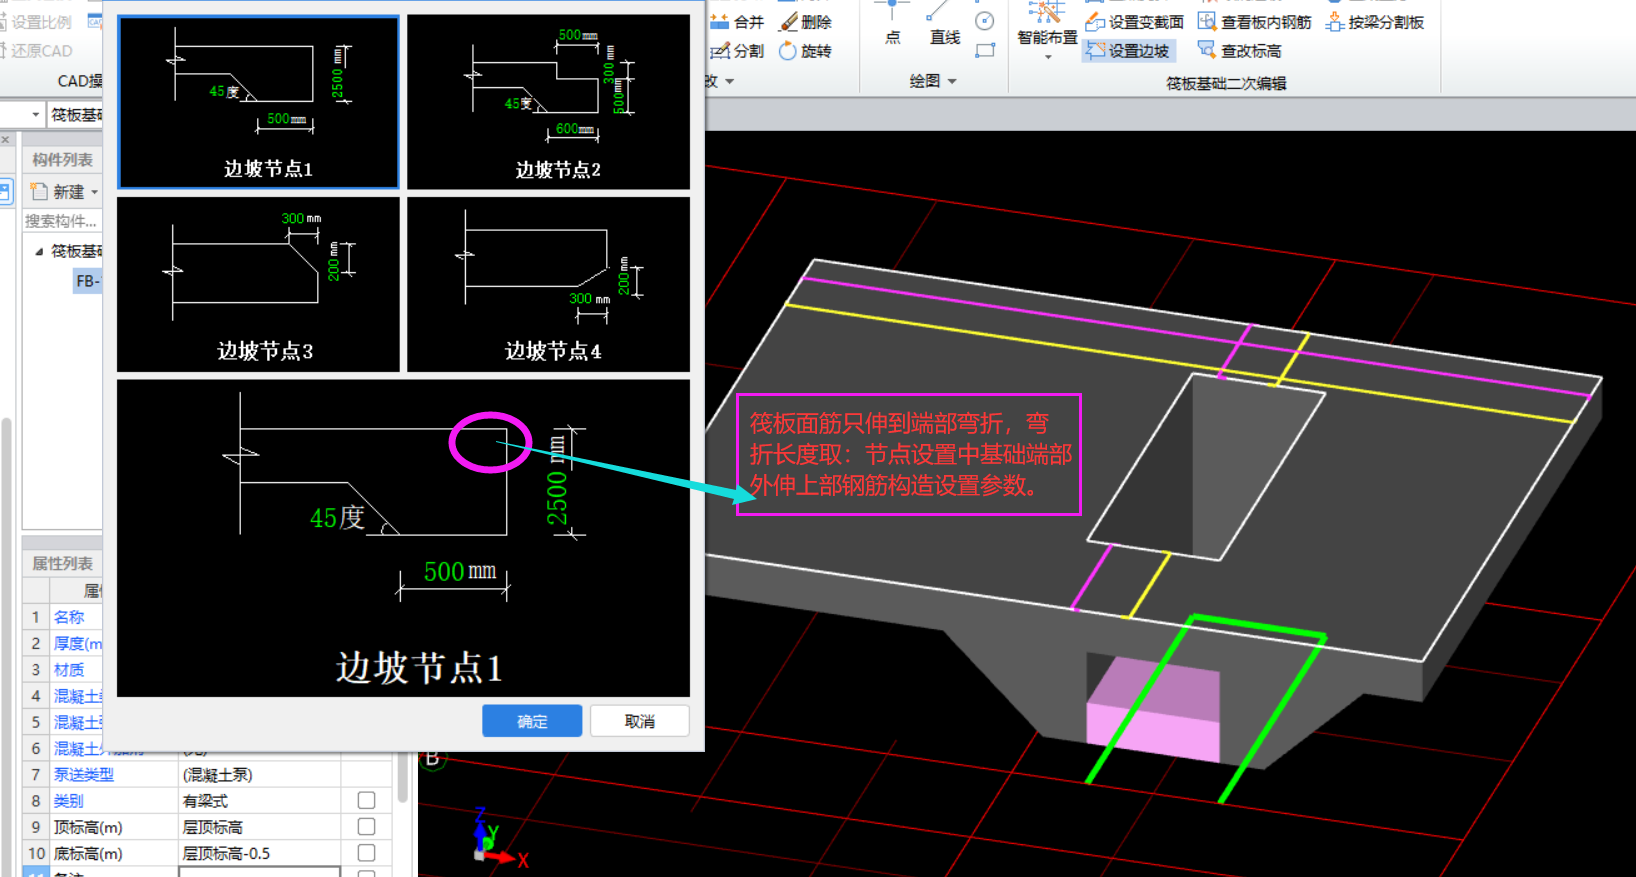The height and width of the screenshot is (877, 1636).
Task: Click the 类别 property name
Action: [x=69, y=800]
